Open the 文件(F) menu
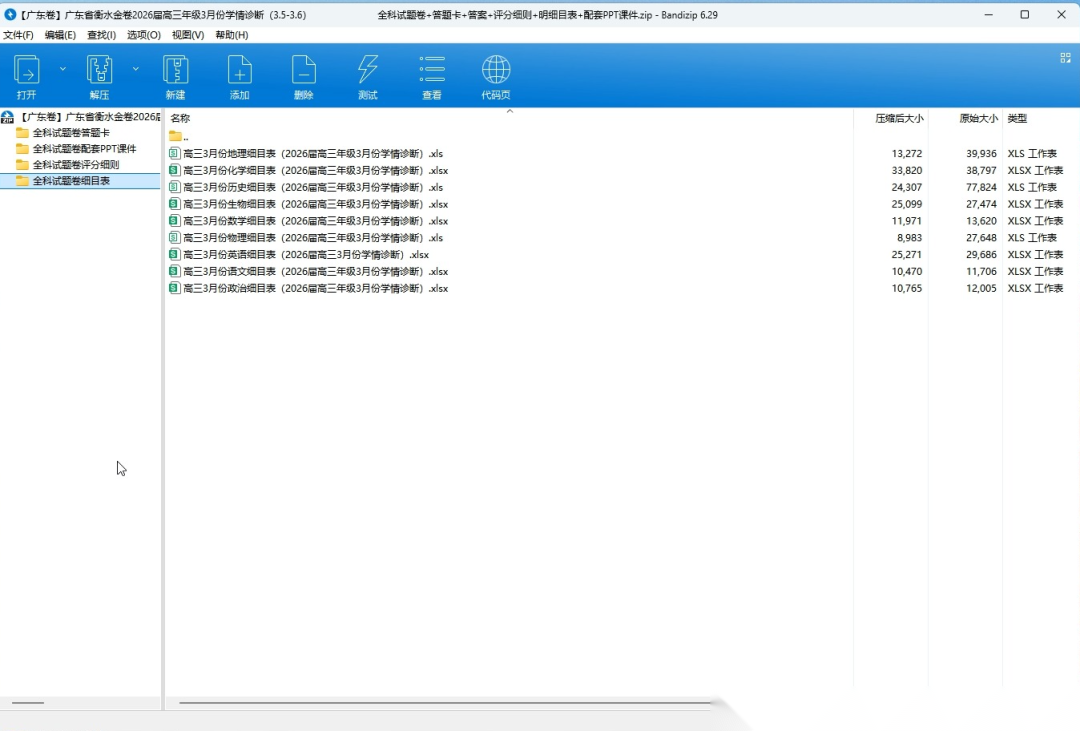Screen dimensions: 1080x731 tap(18, 35)
